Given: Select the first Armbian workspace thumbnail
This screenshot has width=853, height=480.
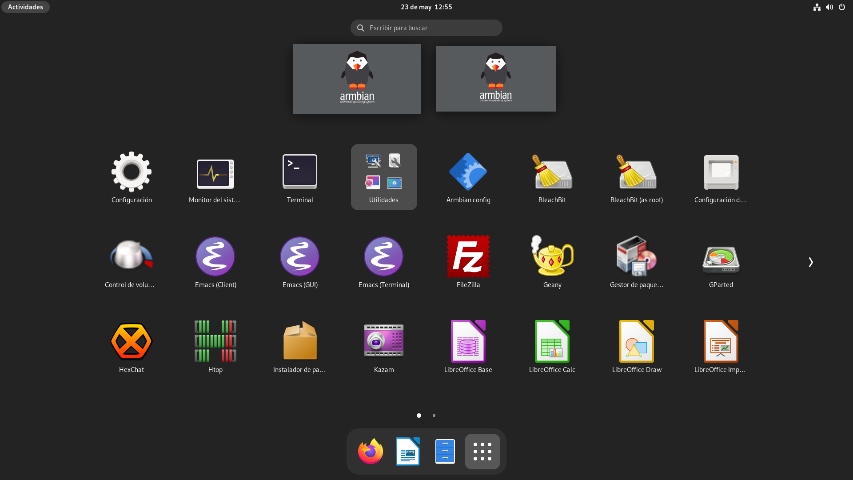Looking at the screenshot, I should coord(357,79).
